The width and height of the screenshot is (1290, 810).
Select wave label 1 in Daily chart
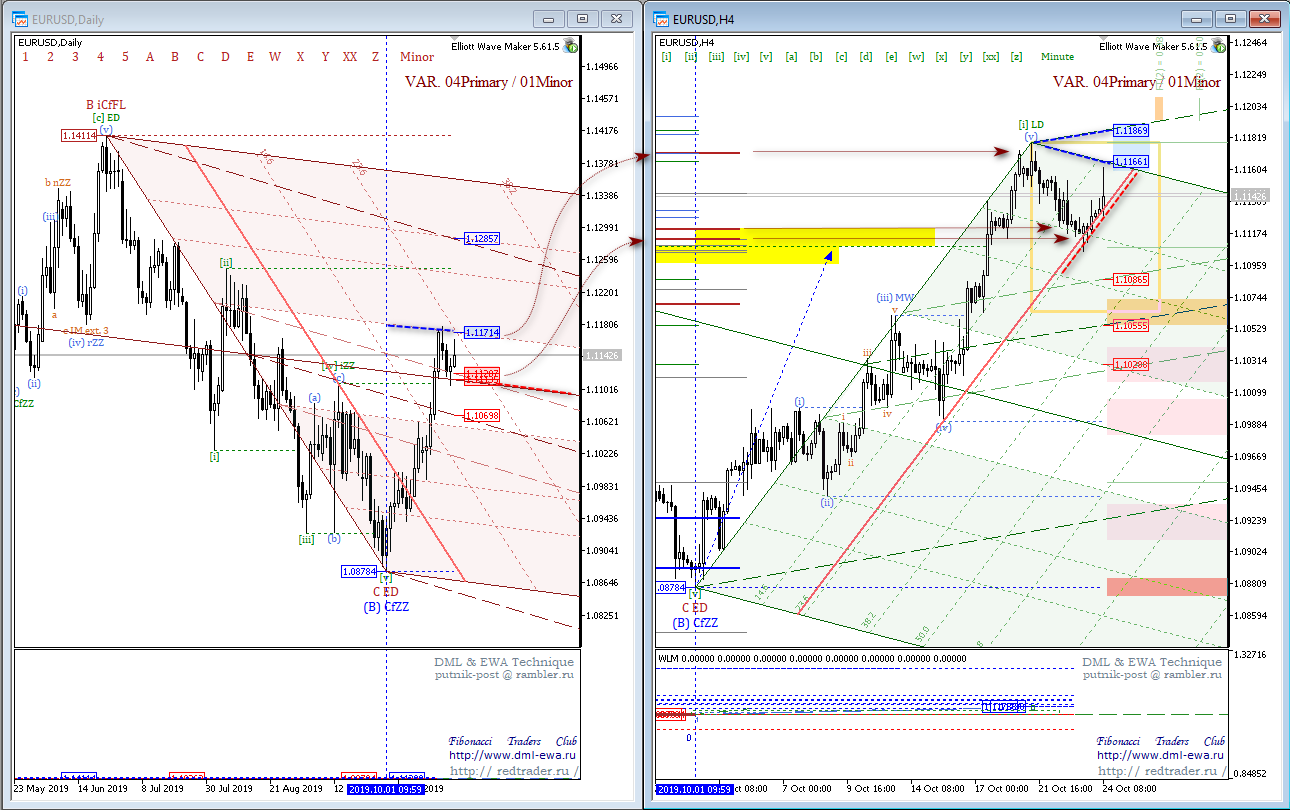[x=25, y=57]
